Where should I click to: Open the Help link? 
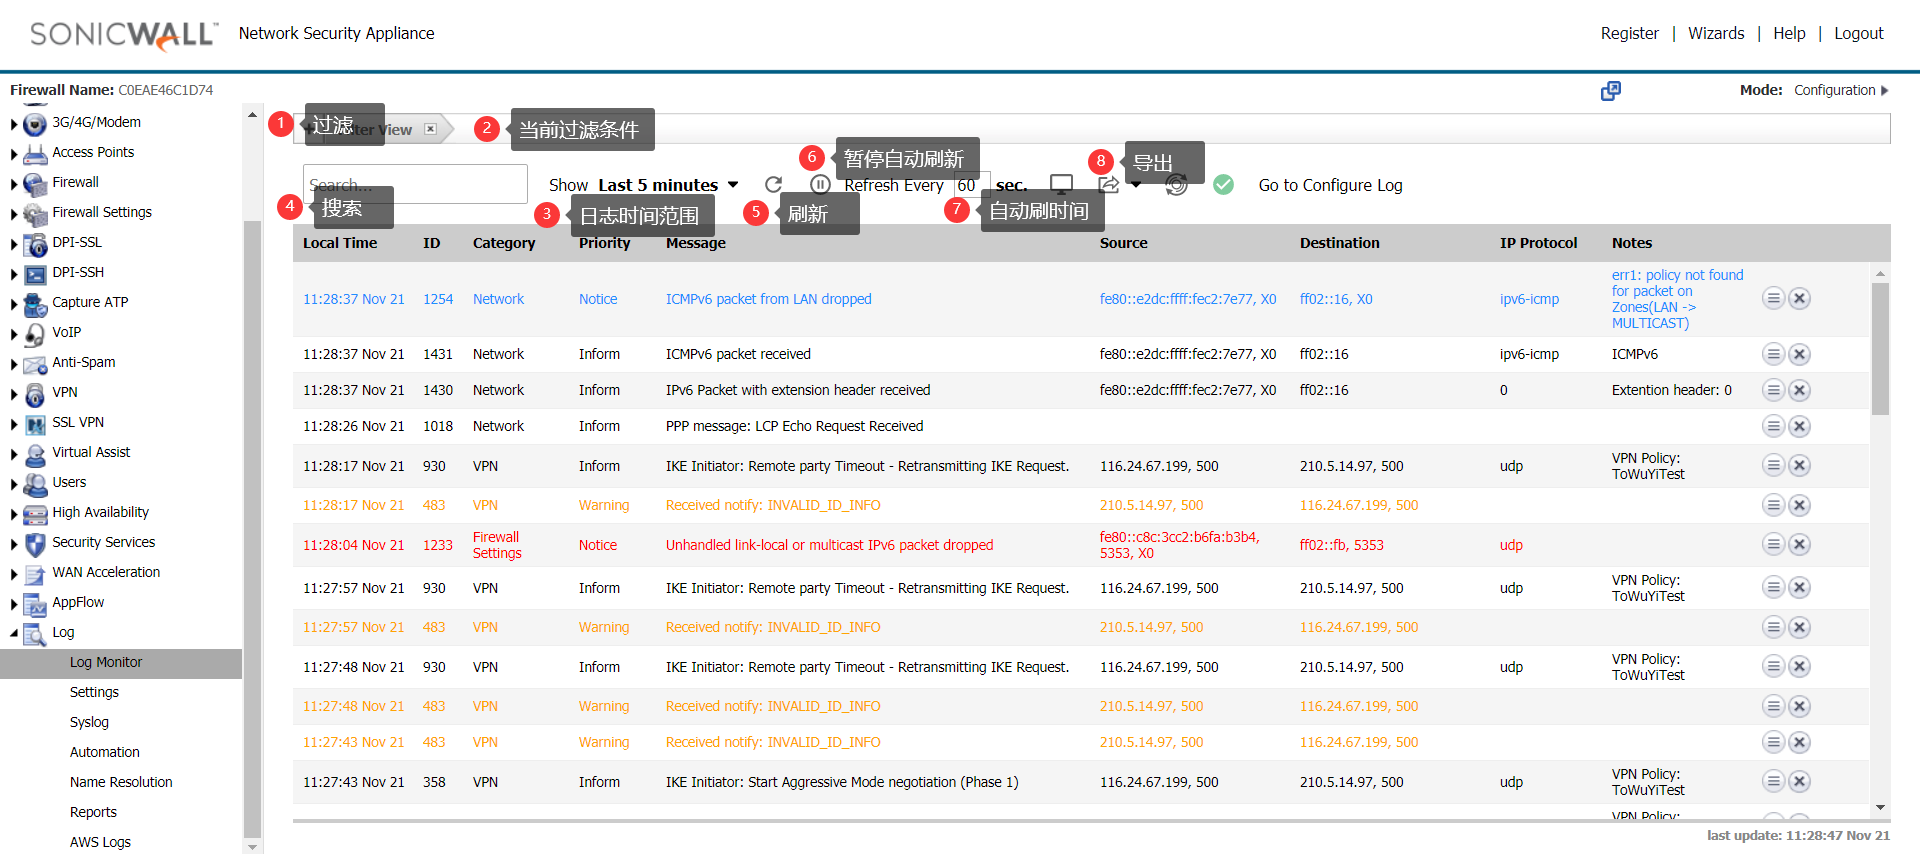coord(1789,33)
